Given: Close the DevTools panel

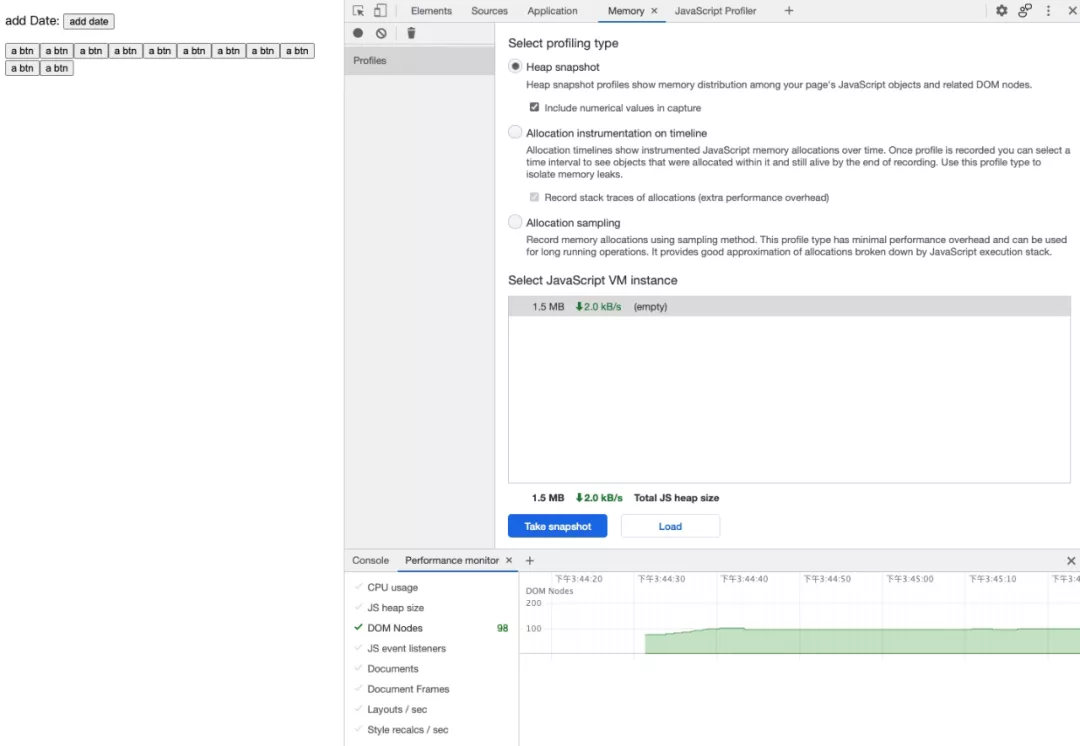Looking at the screenshot, I should (x=1072, y=11).
